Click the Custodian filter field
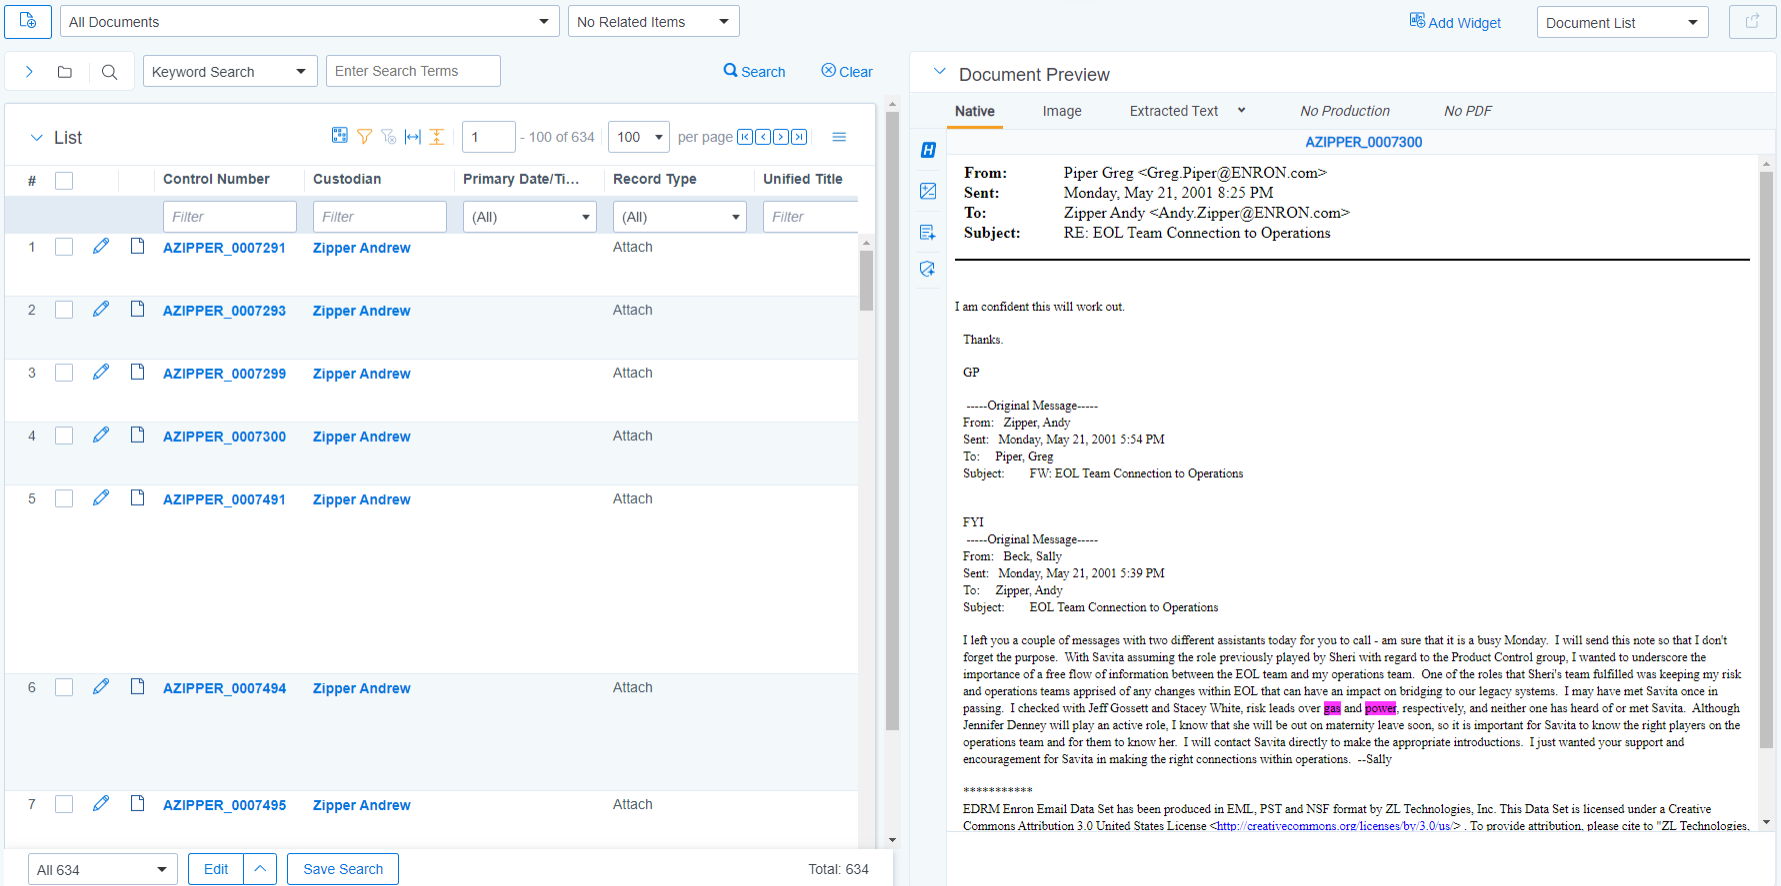Image resolution: width=1781 pixels, height=886 pixels. 380,217
